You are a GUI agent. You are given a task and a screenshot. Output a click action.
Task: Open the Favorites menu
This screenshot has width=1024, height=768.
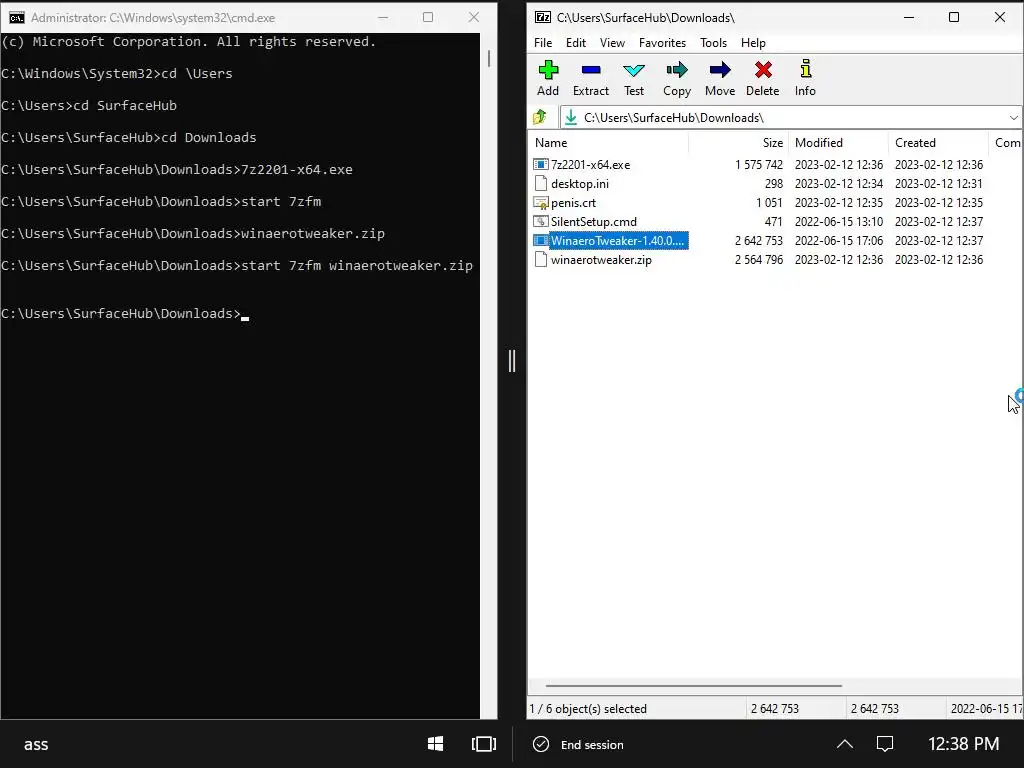click(x=662, y=42)
